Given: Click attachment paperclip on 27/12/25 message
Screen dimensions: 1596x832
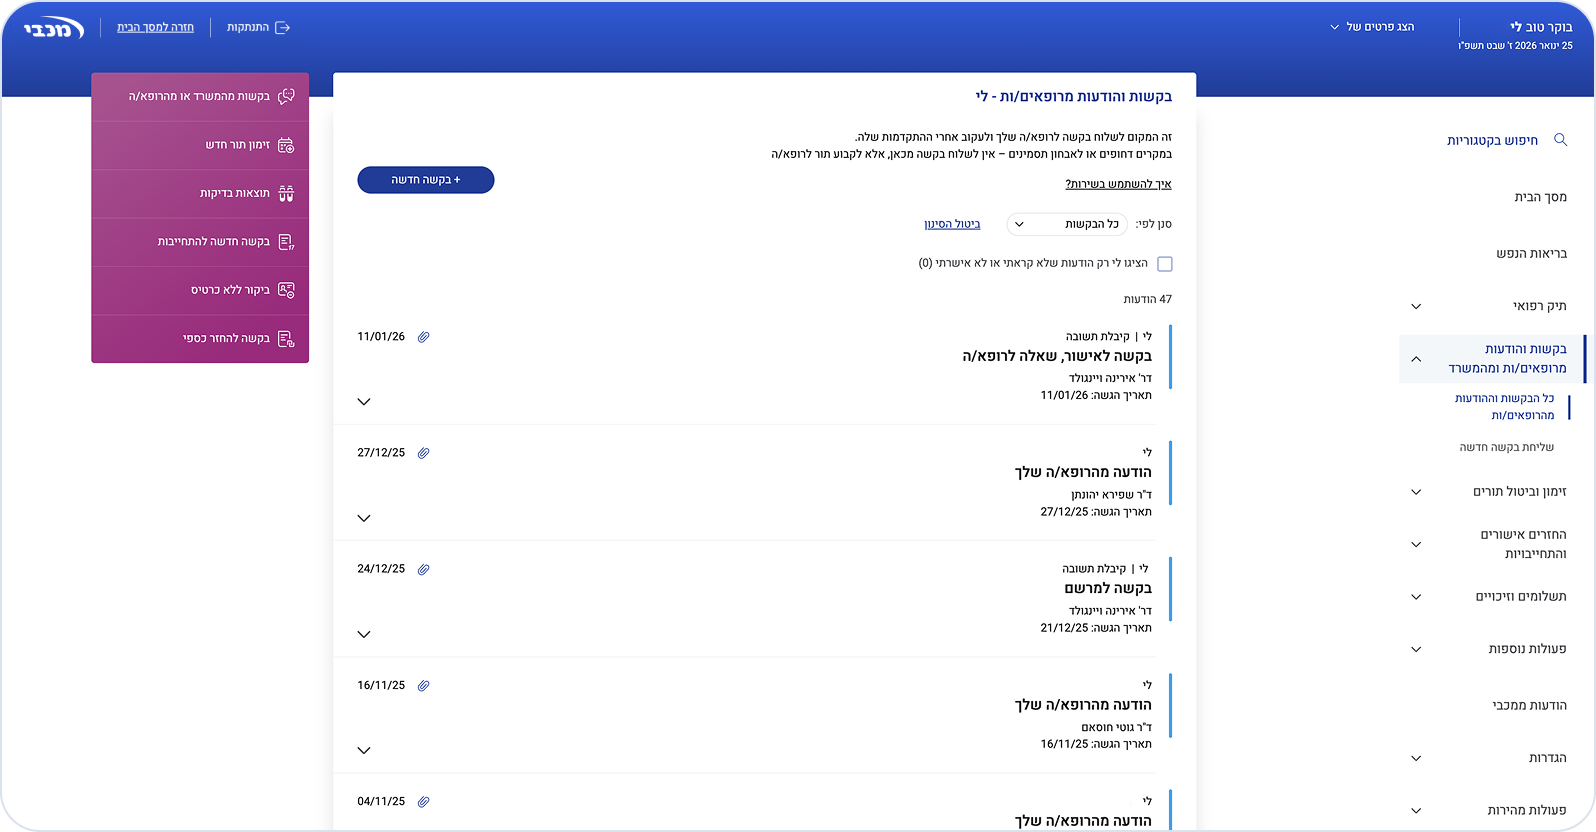Looking at the screenshot, I should [423, 453].
